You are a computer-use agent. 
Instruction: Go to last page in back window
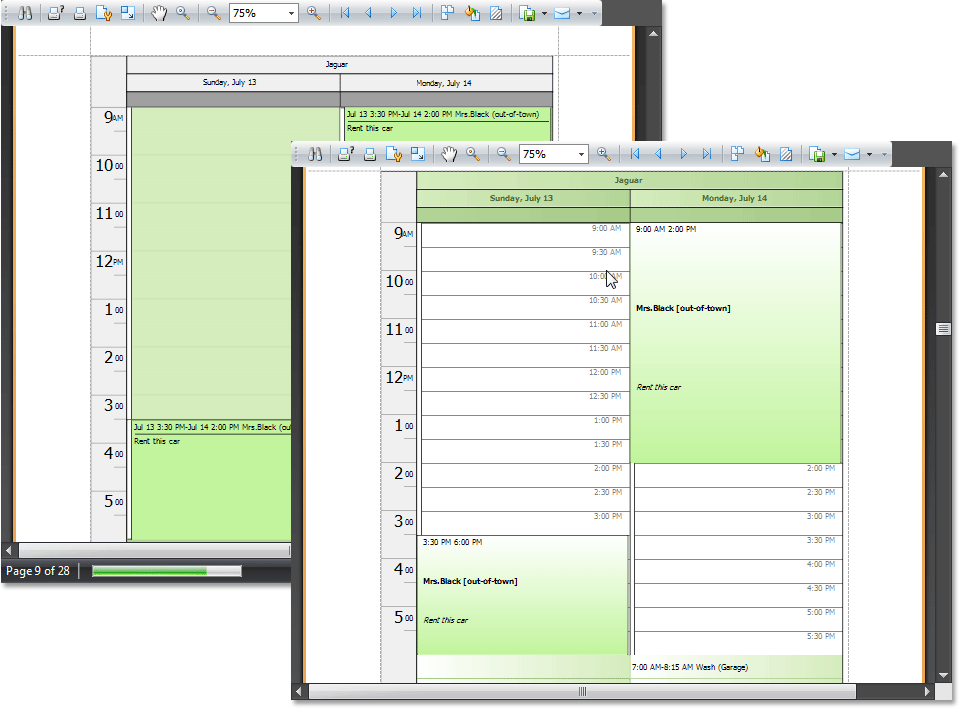[417, 13]
